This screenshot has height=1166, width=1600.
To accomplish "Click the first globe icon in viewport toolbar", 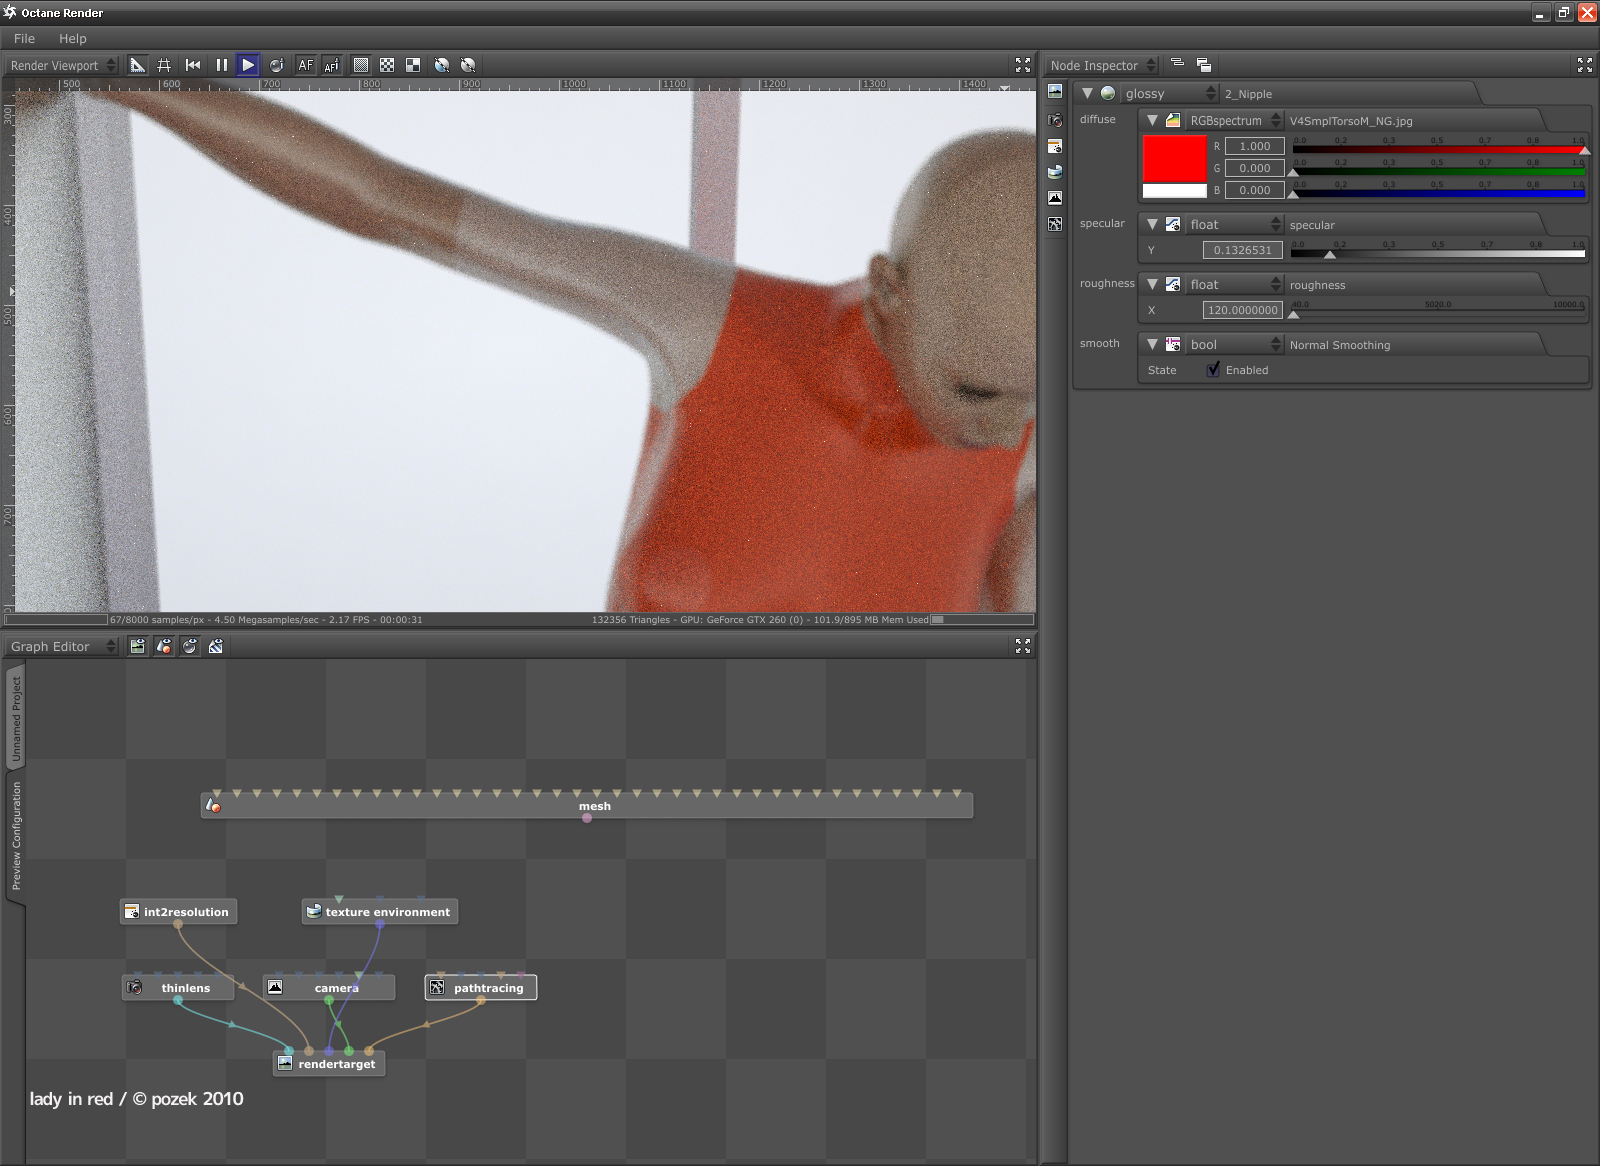I will [x=441, y=65].
